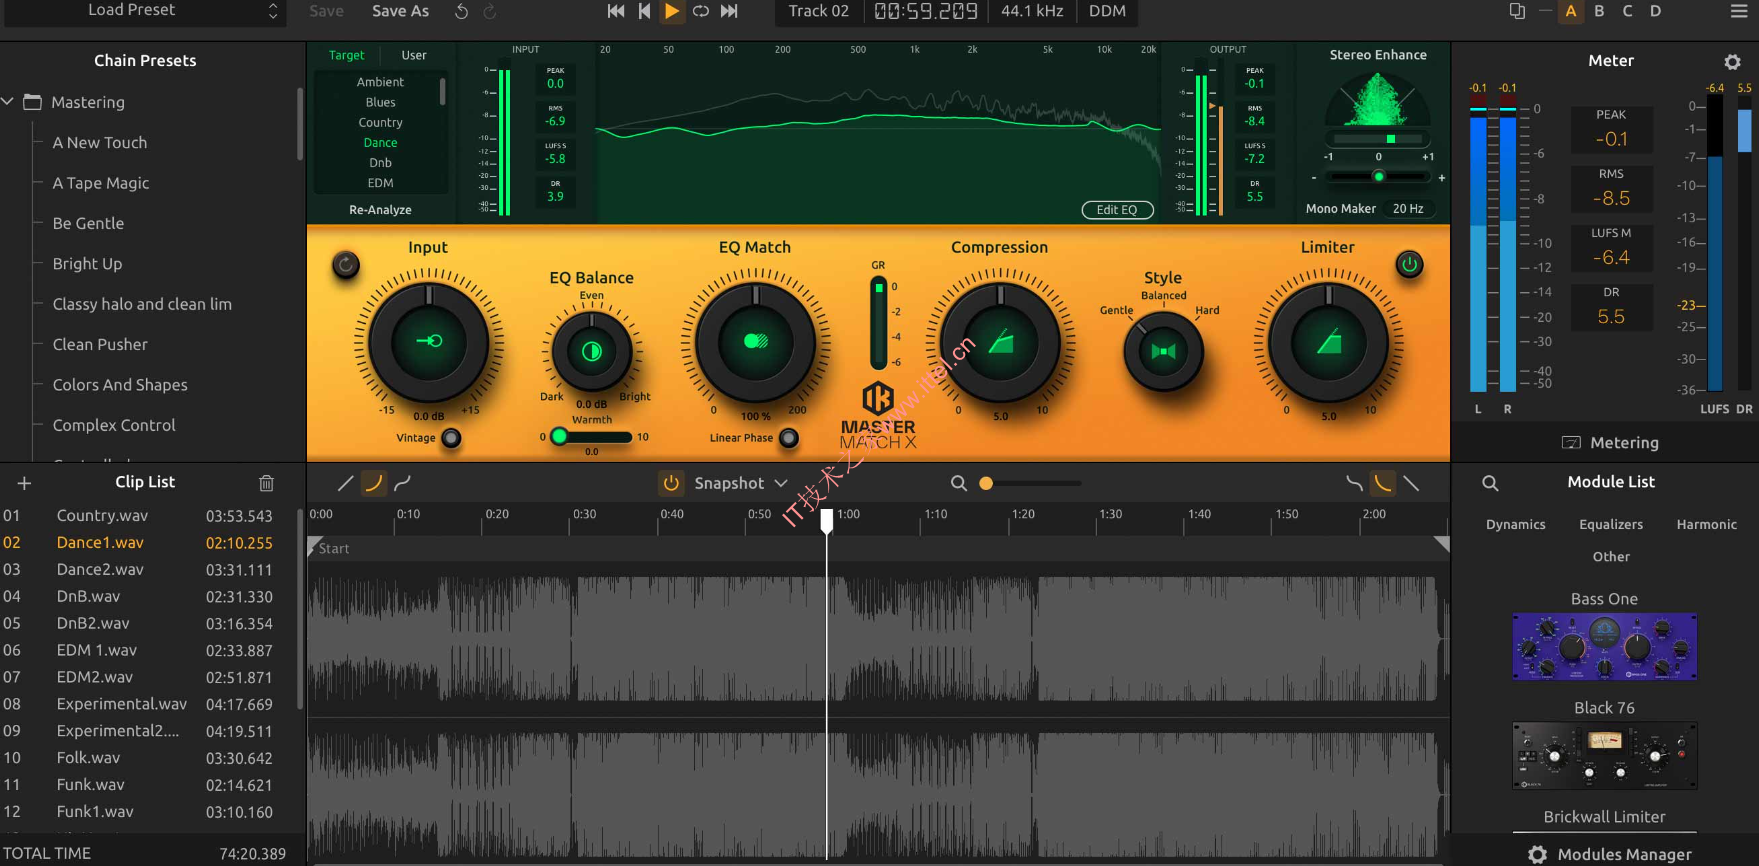
Task: Select the exponential fade-out curve
Action: point(1383,483)
